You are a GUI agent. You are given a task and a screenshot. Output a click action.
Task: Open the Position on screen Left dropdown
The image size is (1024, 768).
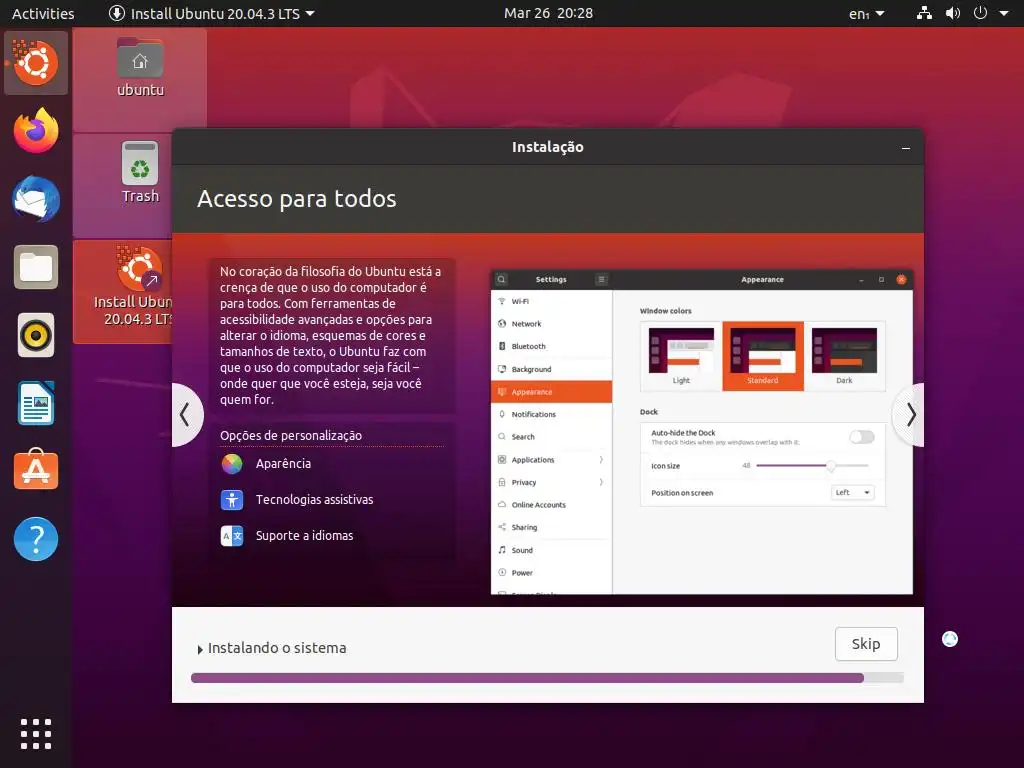click(x=852, y=492)
